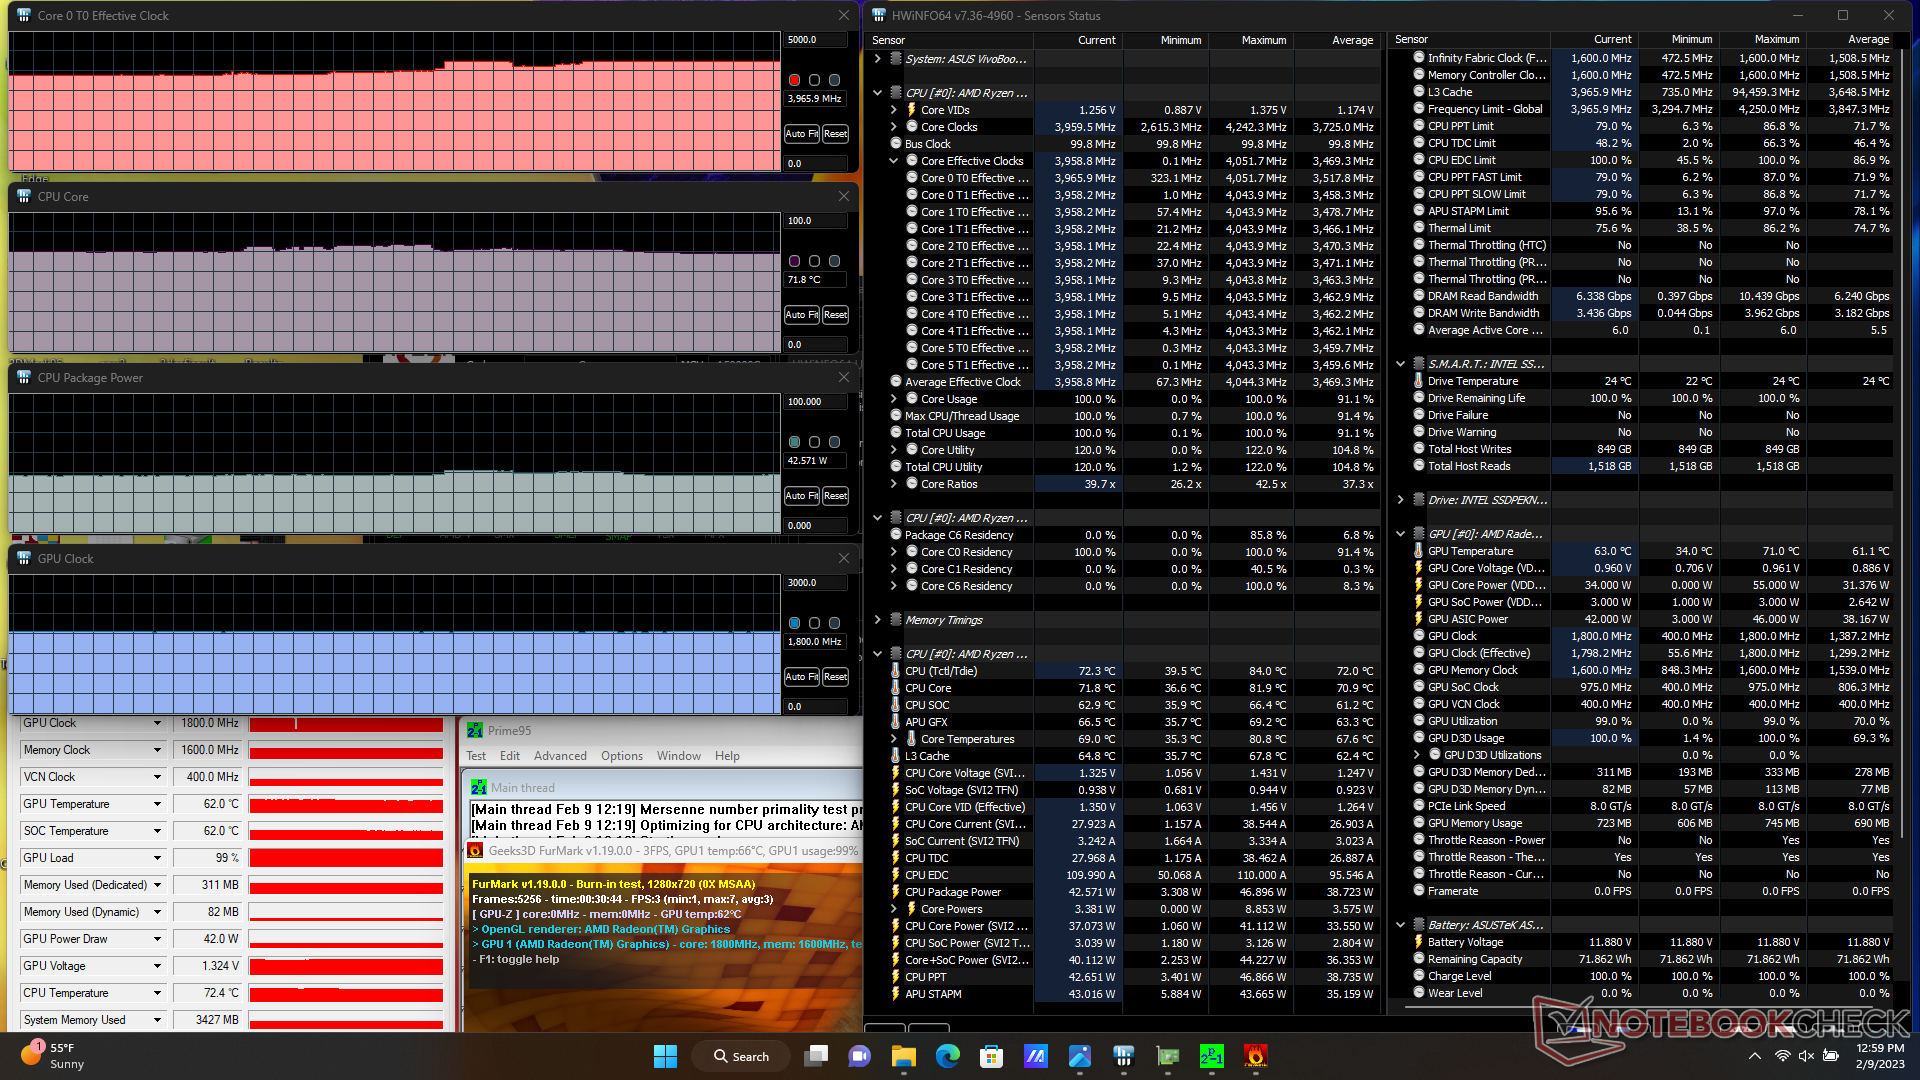
Task: Click the speaker muted tray icon
Action: coord(1806,1056)
